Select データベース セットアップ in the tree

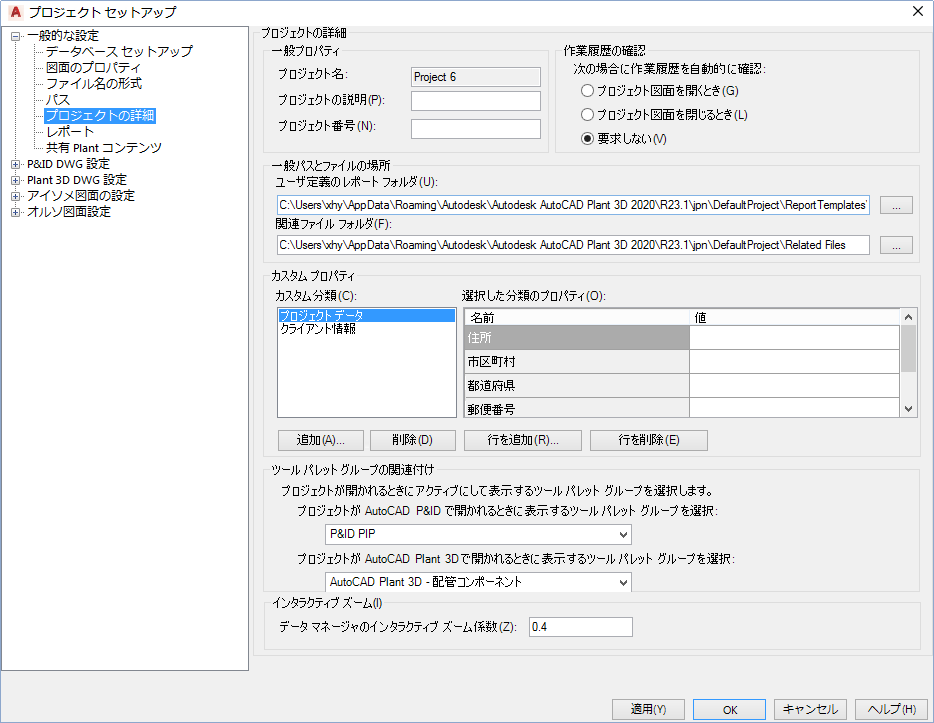119,52
